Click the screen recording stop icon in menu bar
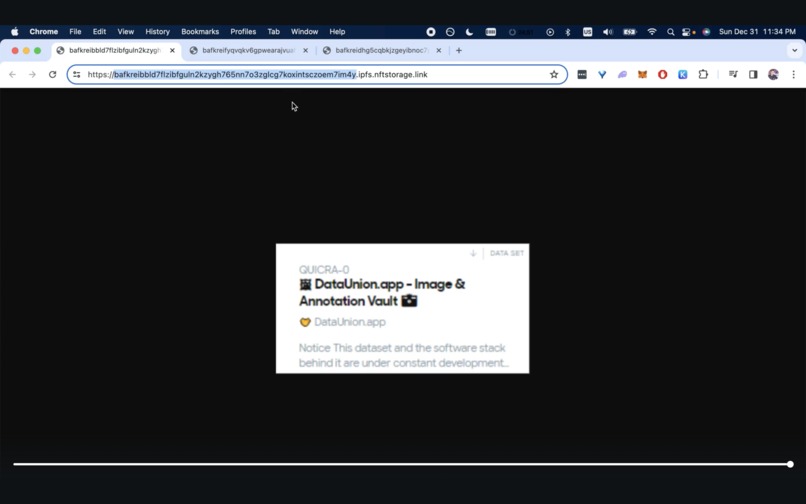The width and height of the screenshot is (806, 504). 431,32
